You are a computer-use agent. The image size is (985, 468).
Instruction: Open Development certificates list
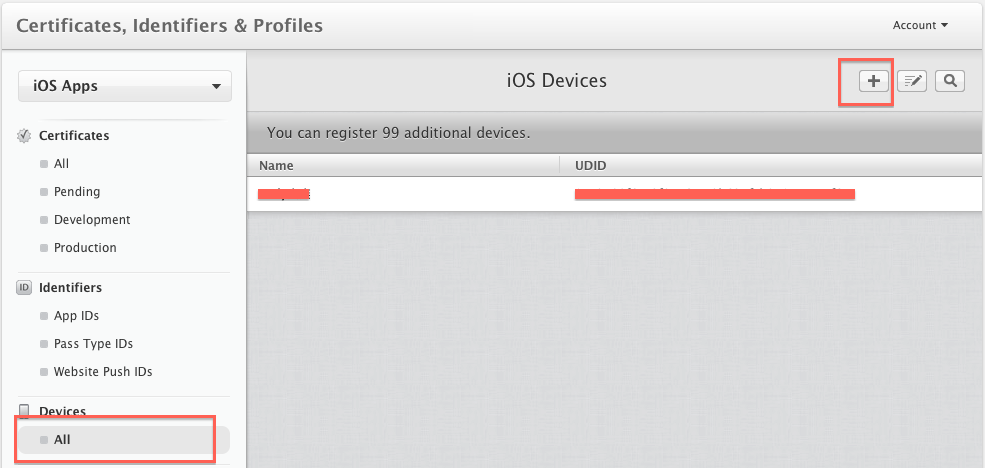coord(92,220)
